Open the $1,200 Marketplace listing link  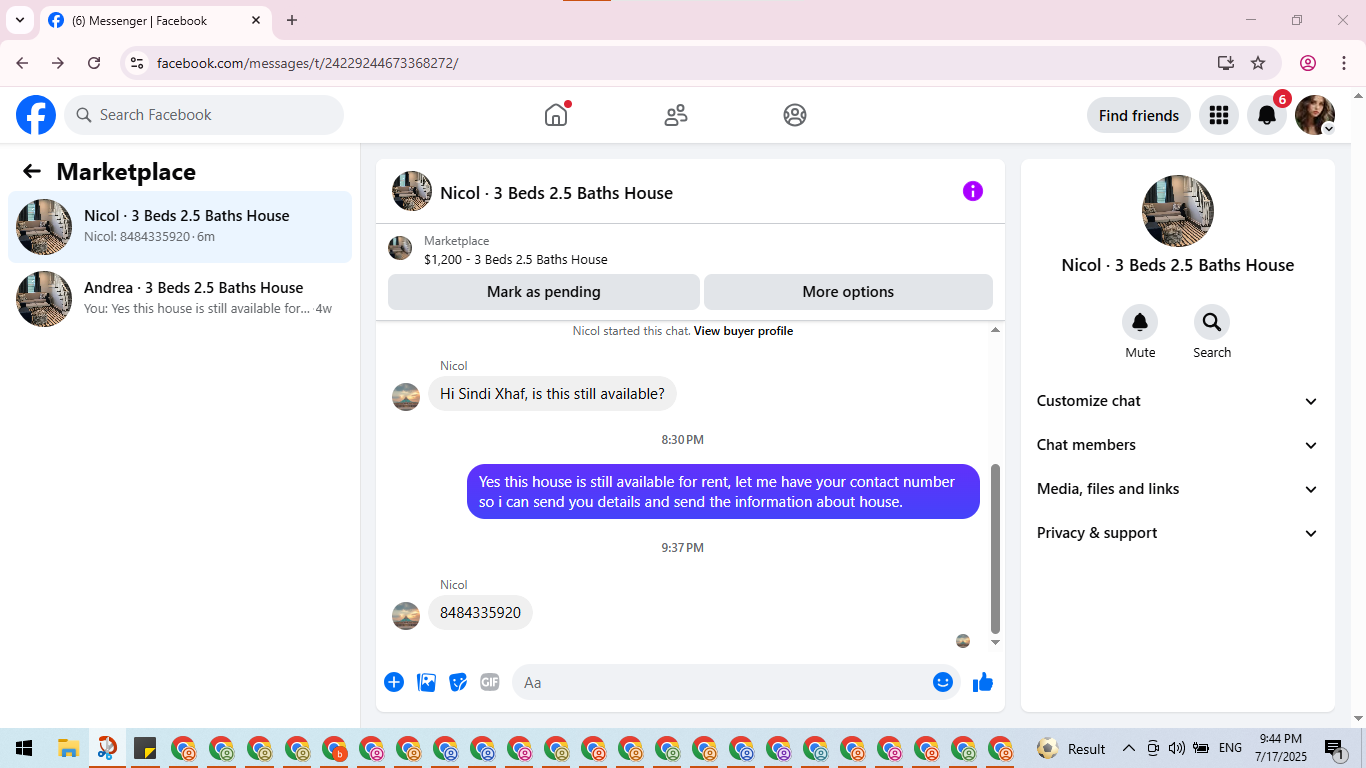point(516,259)
